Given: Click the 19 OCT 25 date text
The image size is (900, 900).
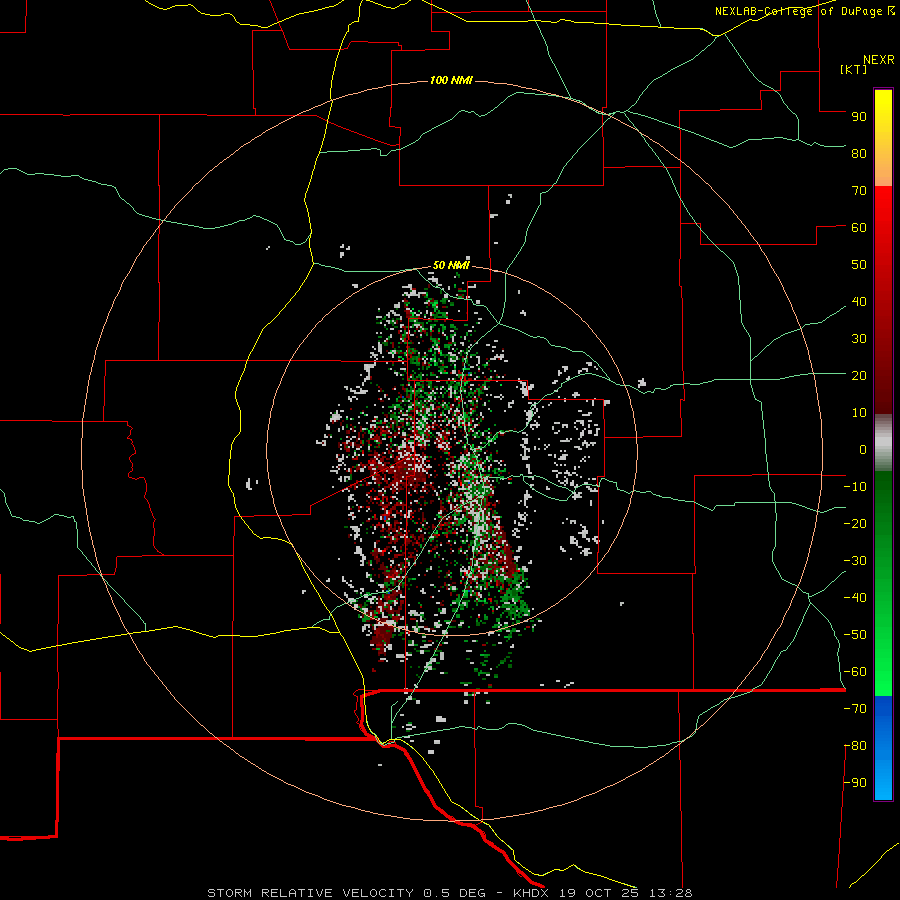Looking at the screenshot, I should [x=602, y=893].
